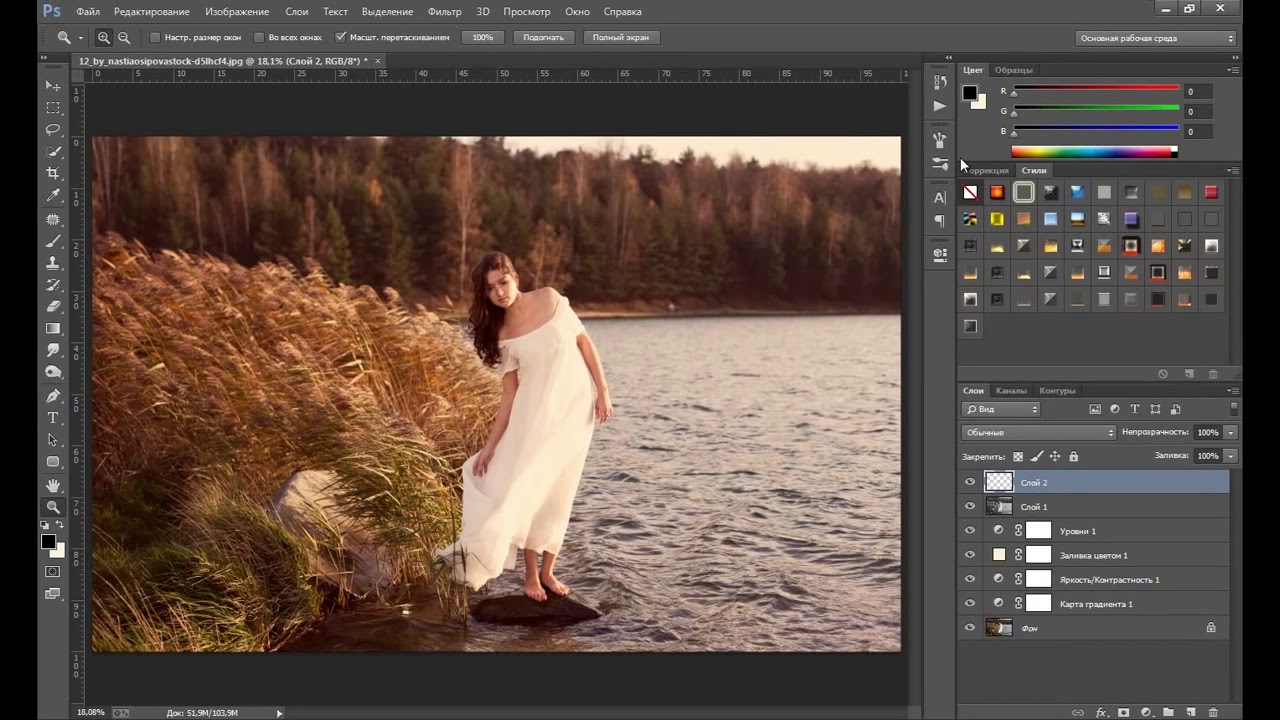Viewport: 1280px width, 720px height.
Task: Select the Crop tool
Action: (x=53, y=173)
